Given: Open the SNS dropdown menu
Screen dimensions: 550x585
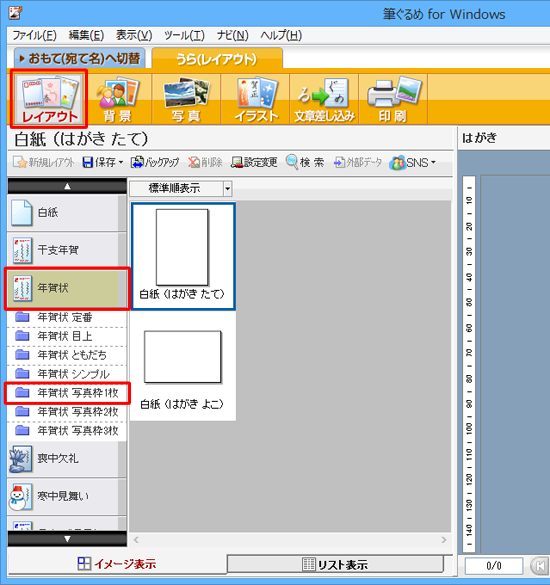Looking at the screenshot, I should [x=412, y=163].
